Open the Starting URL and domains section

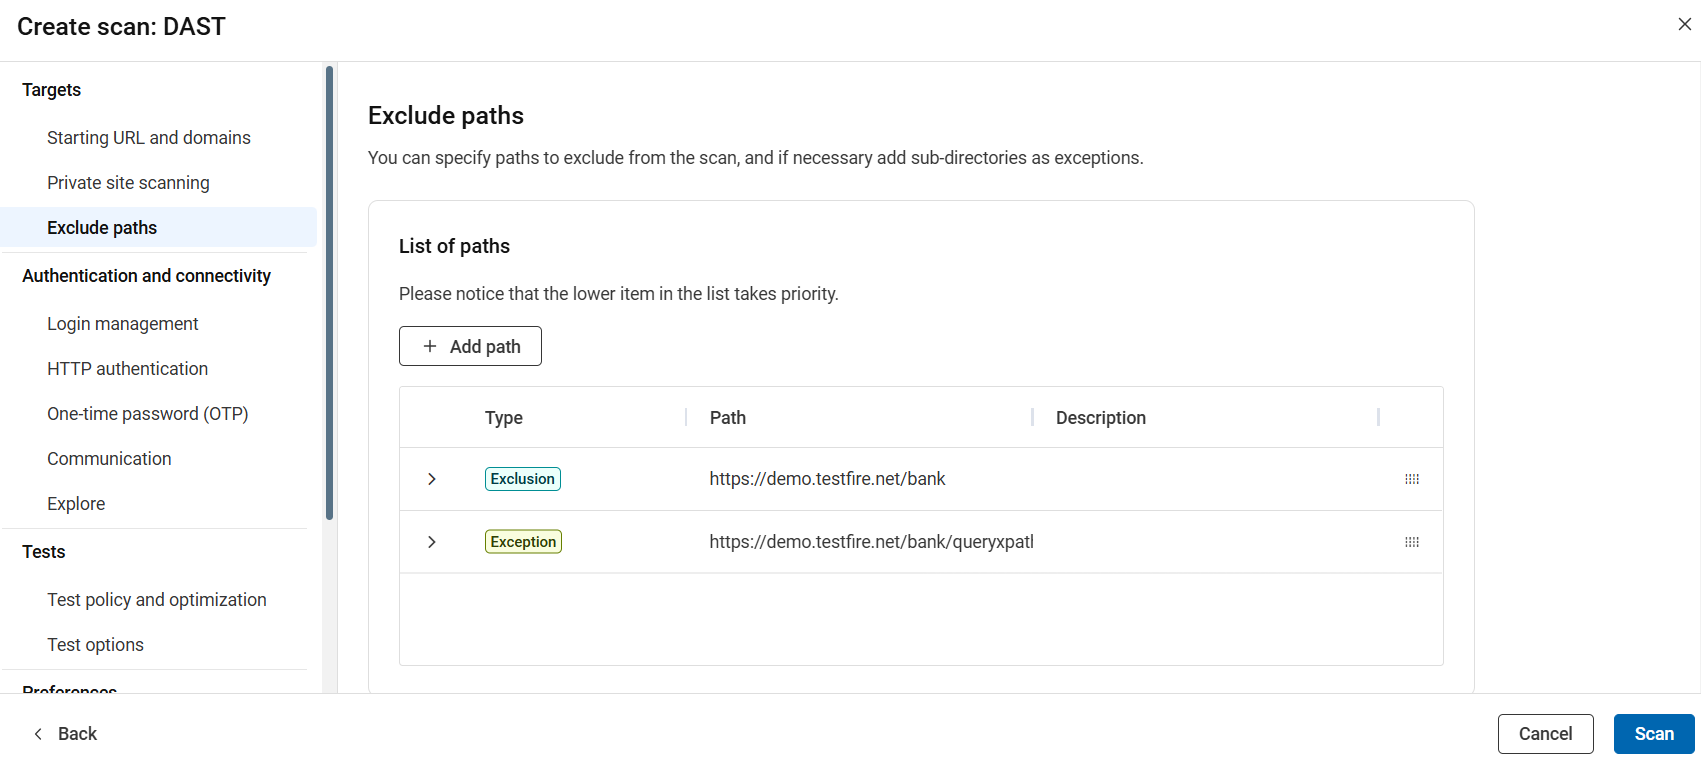tap(148, 137)
